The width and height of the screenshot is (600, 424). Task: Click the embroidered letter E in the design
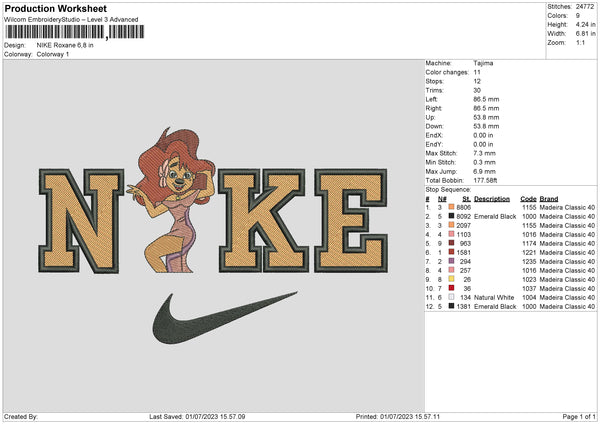click(x=351, y=221)
